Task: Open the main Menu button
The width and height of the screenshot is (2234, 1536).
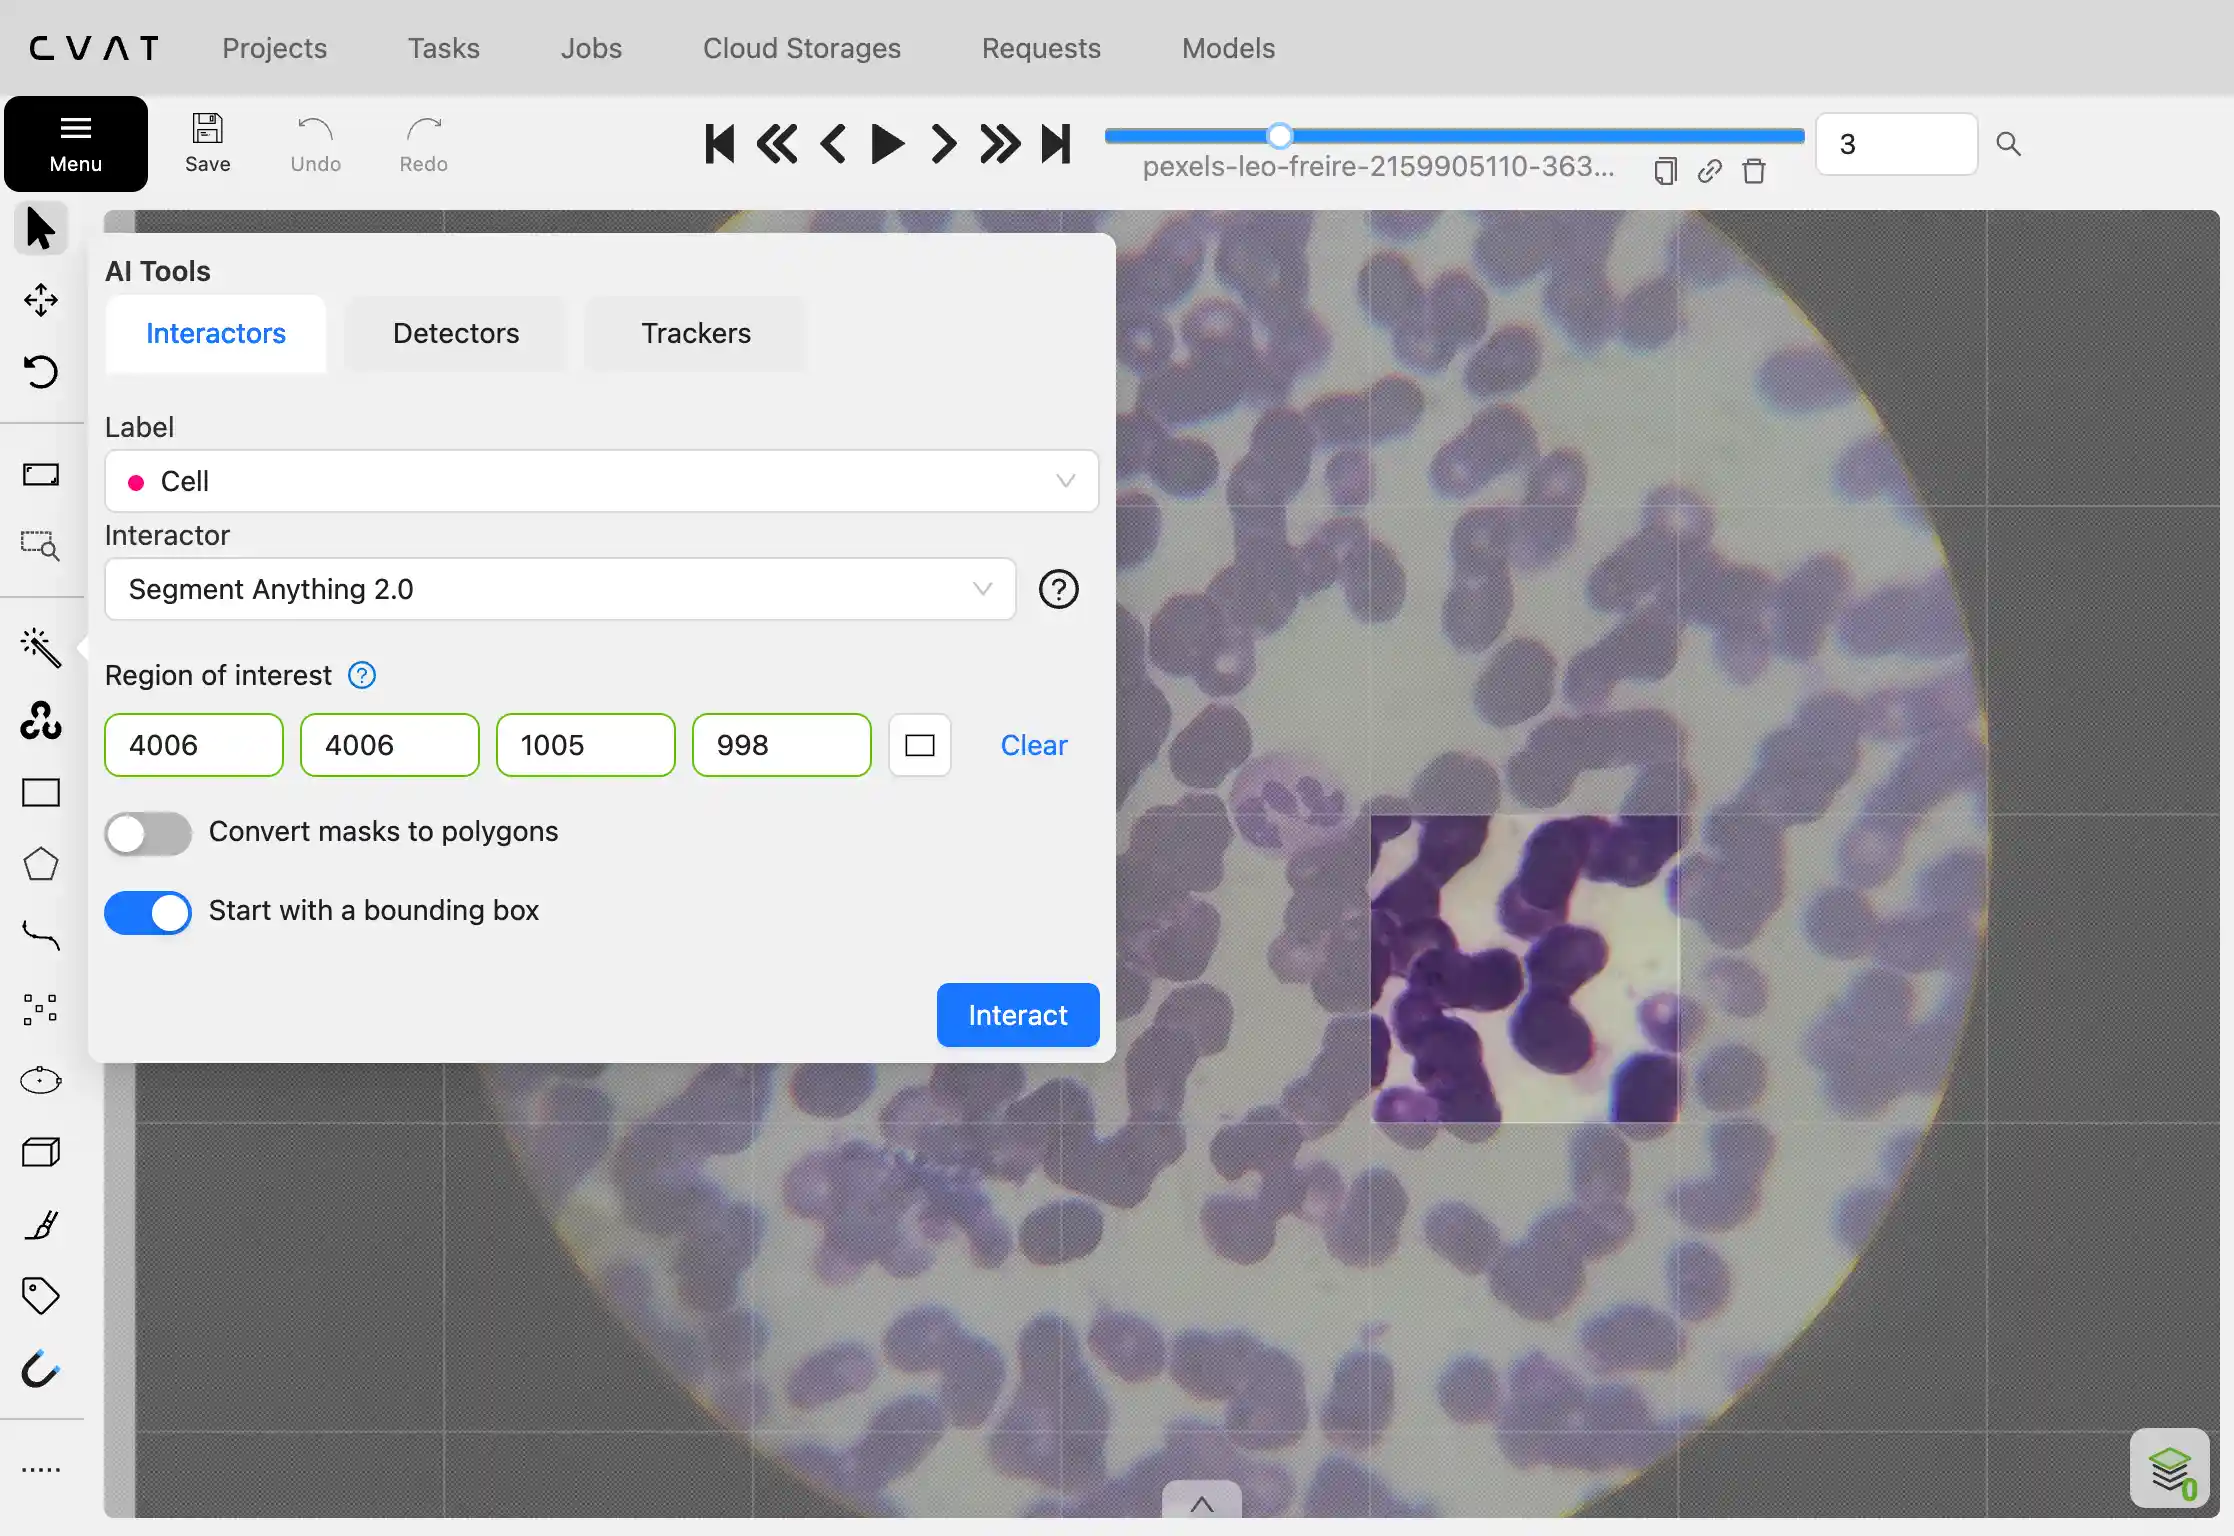Action: pos(76,144)
